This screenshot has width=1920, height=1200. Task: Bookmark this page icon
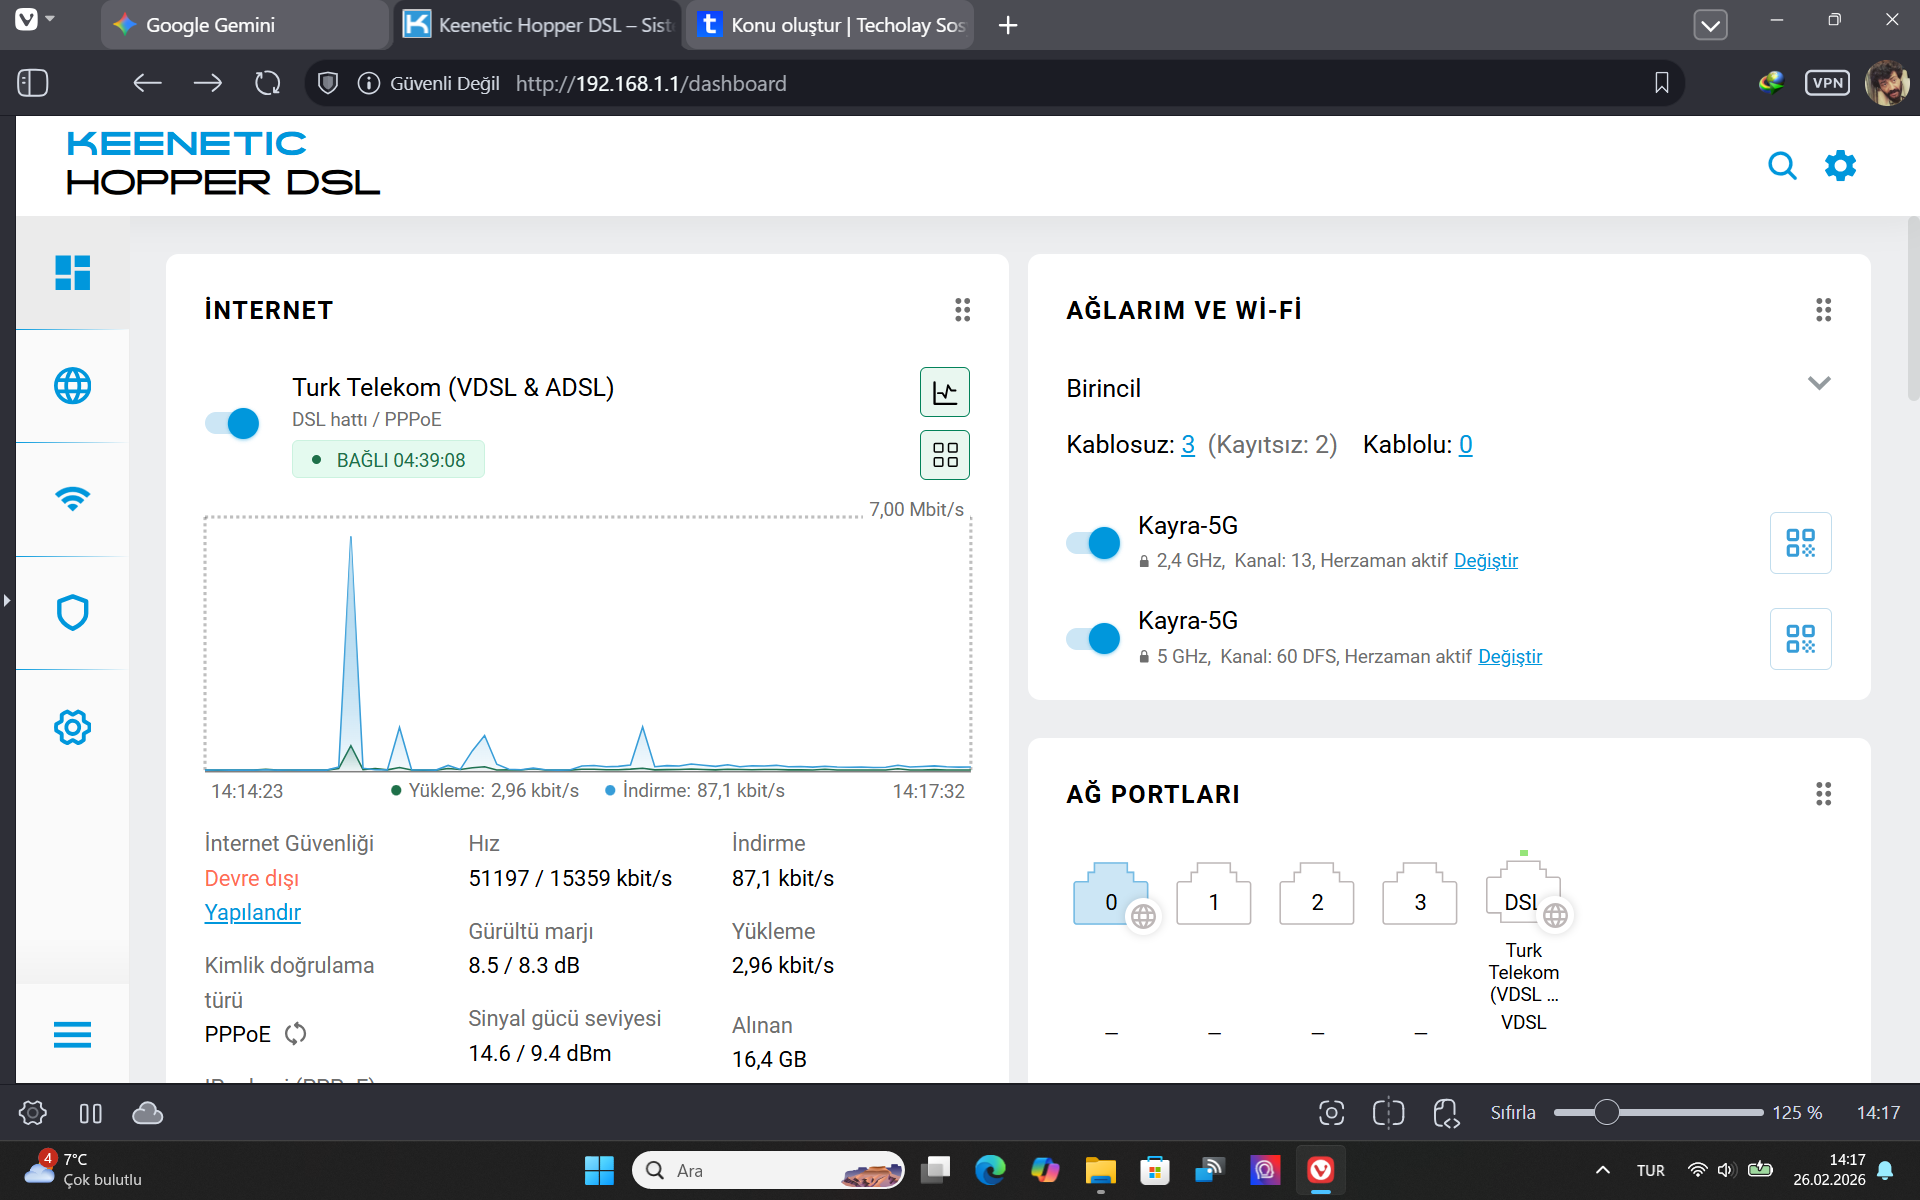pos(1661,83)
